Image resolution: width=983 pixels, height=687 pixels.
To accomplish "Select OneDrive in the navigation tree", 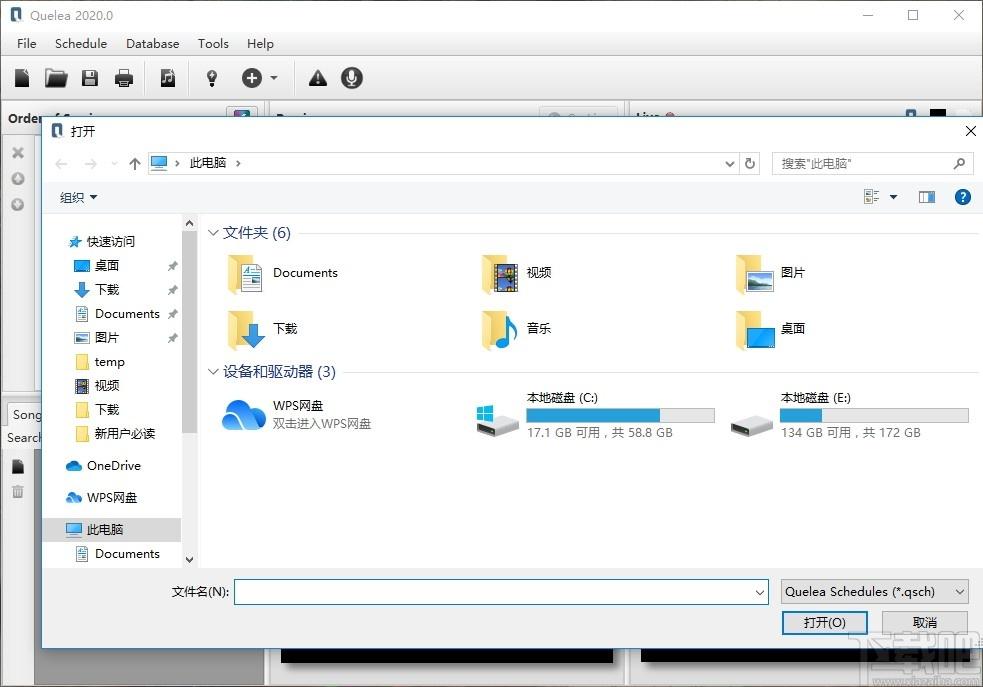I will pyautogui.click(x=113, y=466).
